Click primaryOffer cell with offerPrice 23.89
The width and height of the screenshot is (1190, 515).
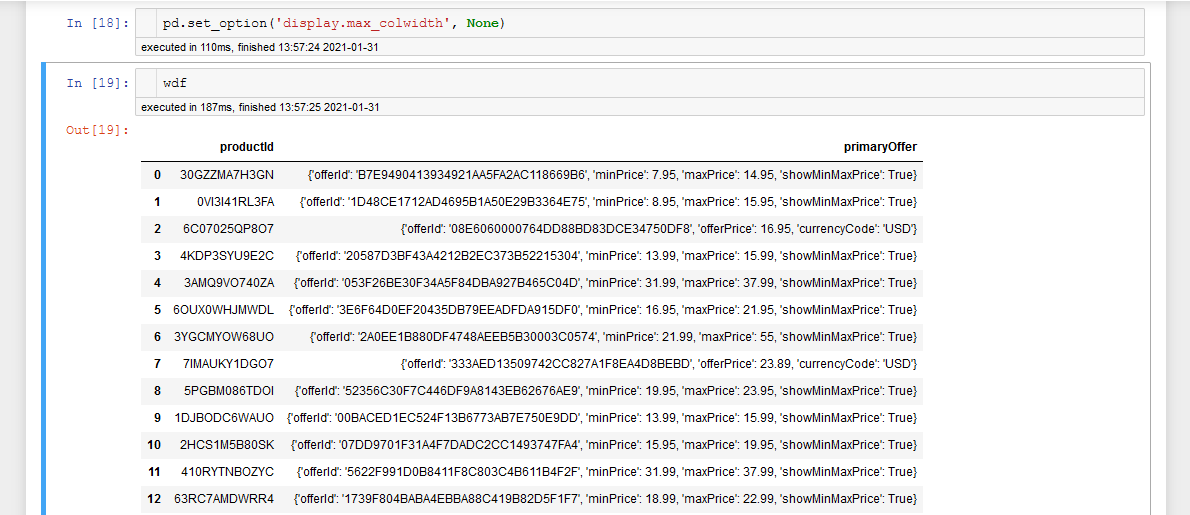coord(659,363)
